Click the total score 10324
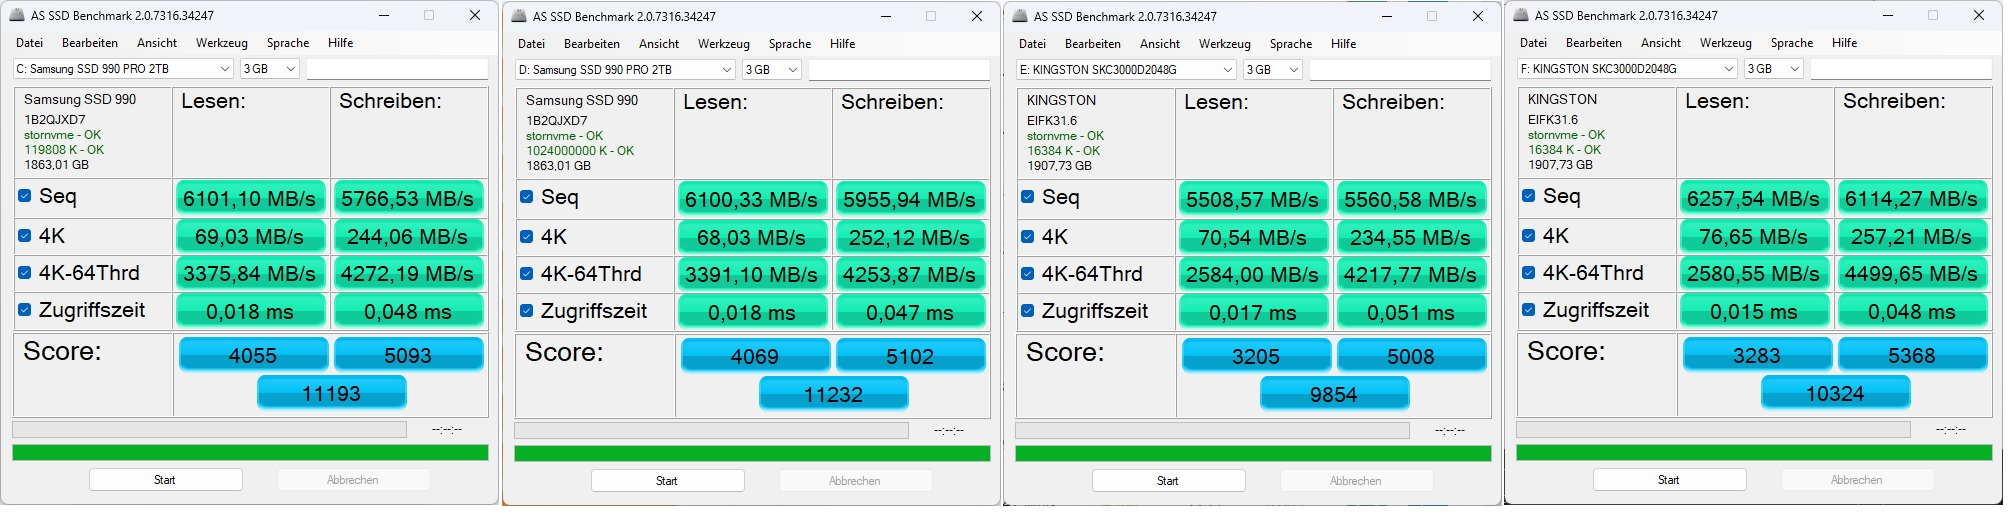The width and height of the screenshot is (2010, 515). pyautogui.click(x=1836, y=393)
